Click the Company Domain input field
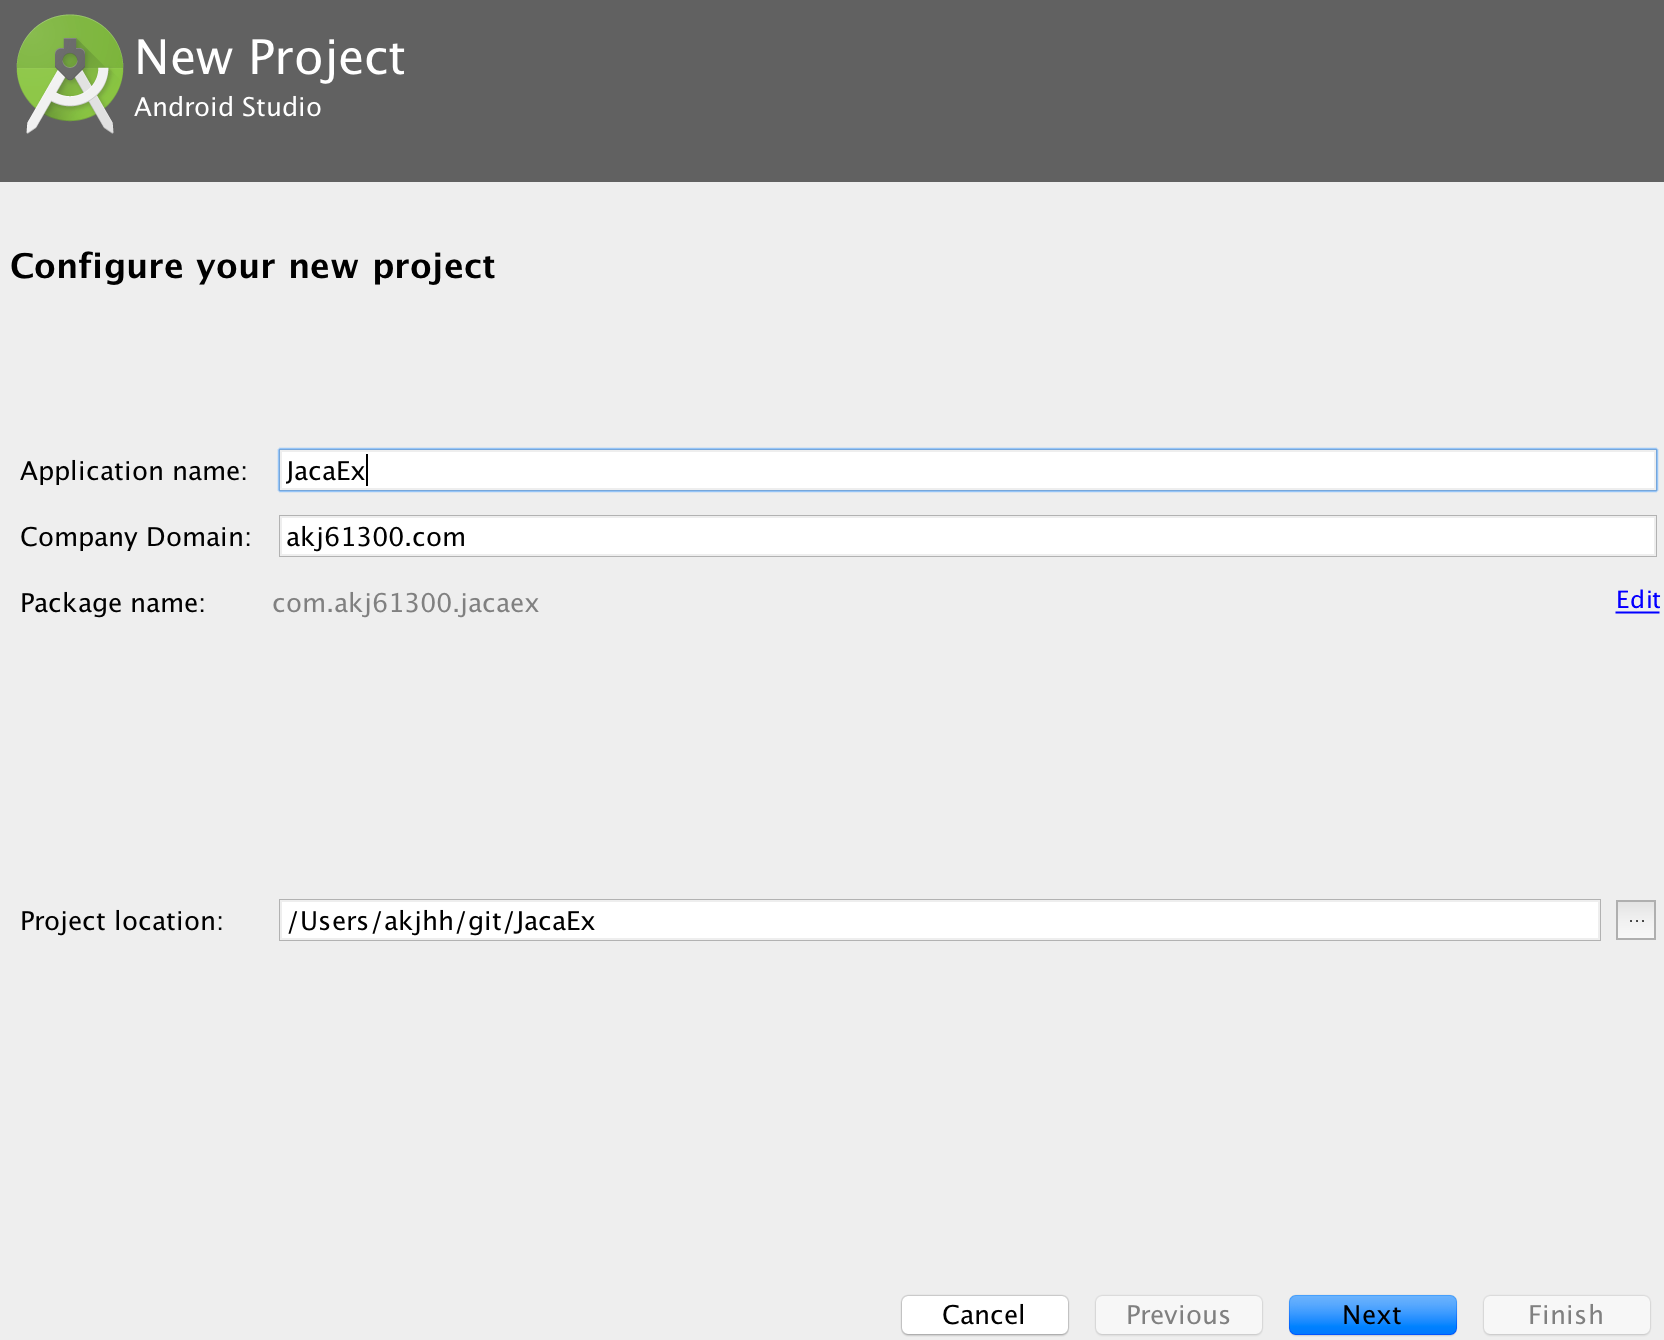The height and width of the screenshot is (1340, 1664). pyautogui.click(x=967, y=536)
